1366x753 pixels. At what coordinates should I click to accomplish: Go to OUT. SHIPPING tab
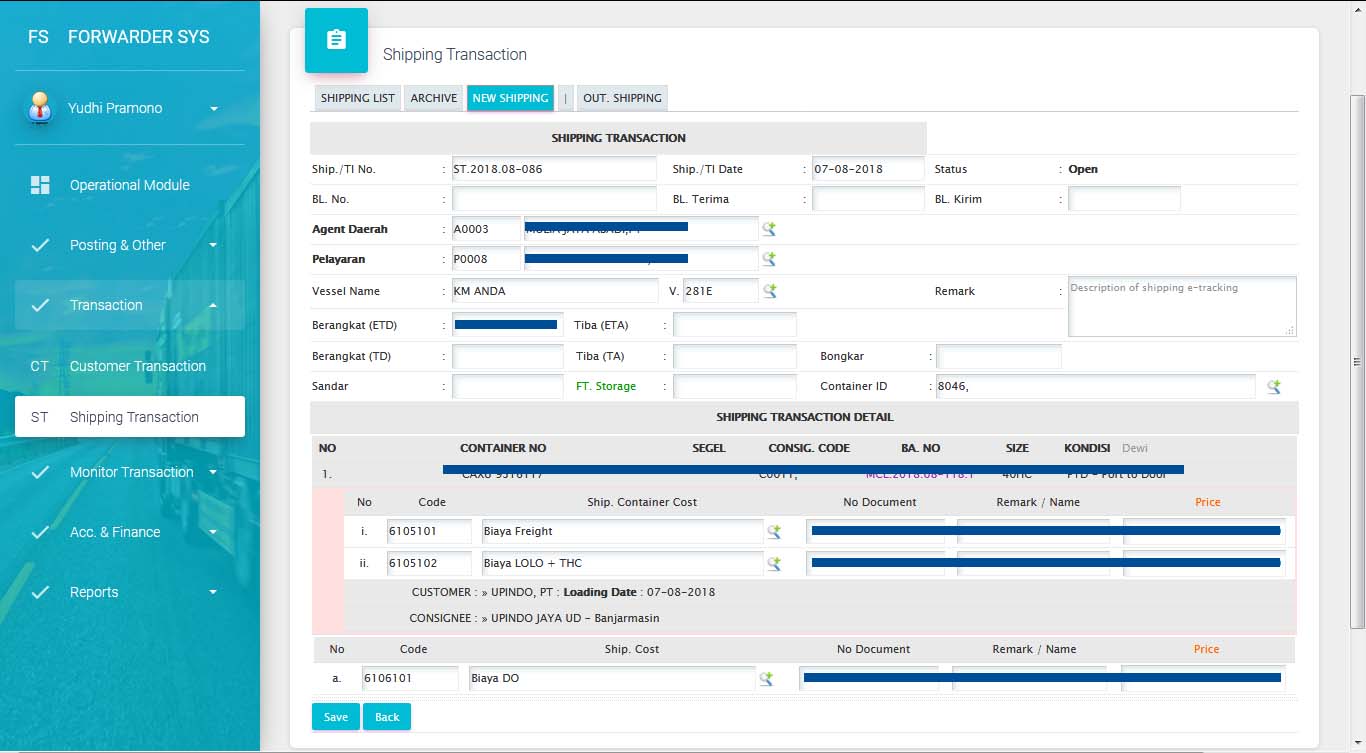point(622,98)
